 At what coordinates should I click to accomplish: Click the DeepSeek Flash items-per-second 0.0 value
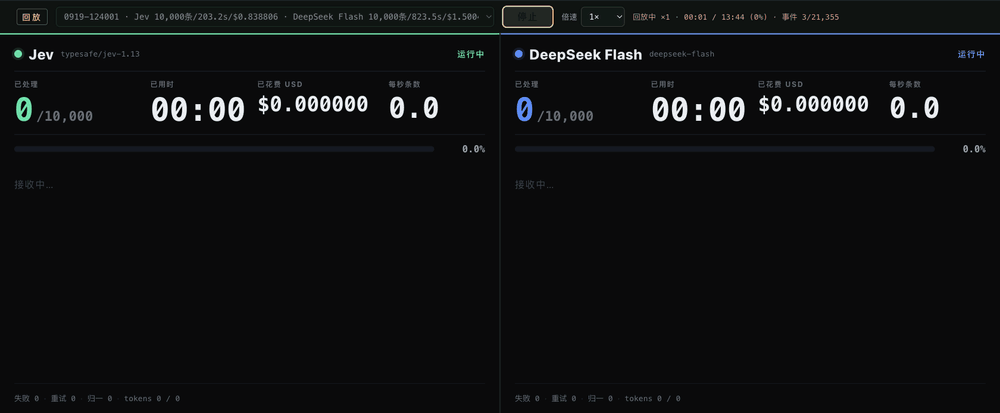pos(915,108)
